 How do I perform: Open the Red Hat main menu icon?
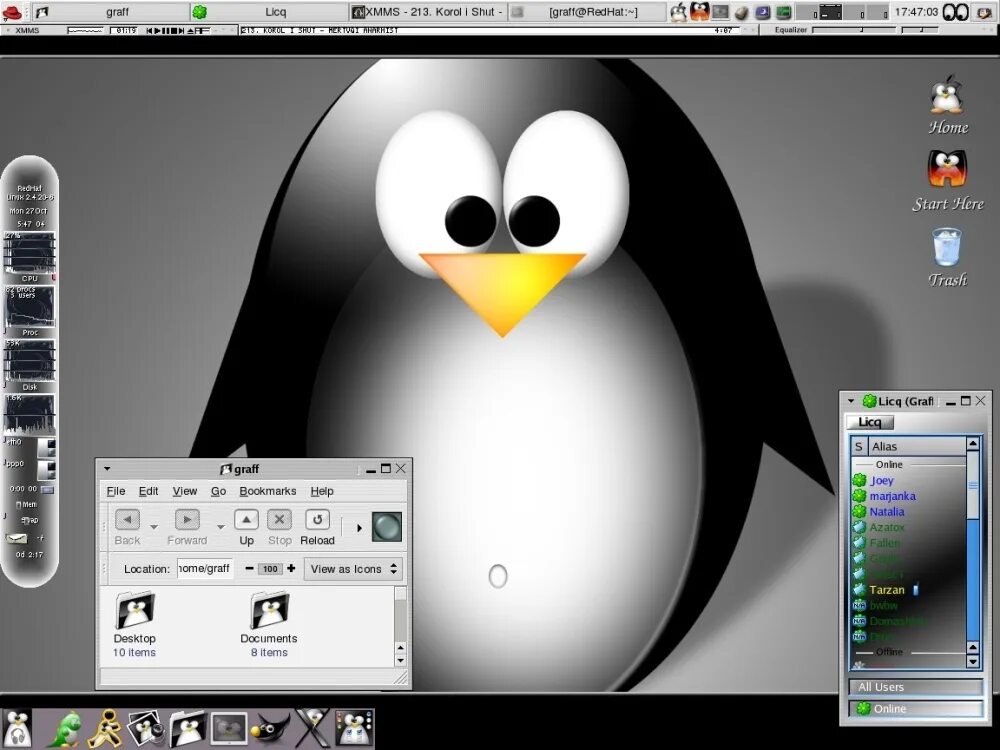click(12, 11)
